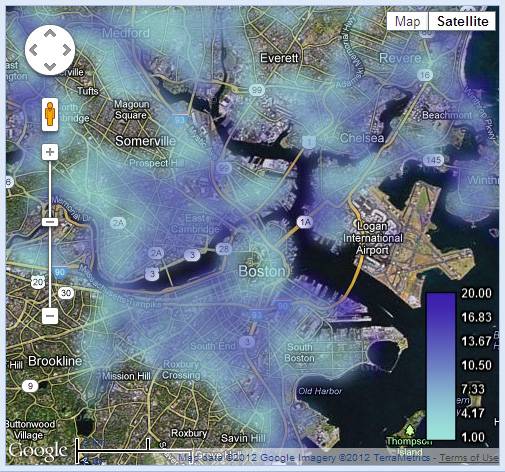Click the Somerville label
The height and width of the screenshot is (472, 505).
coord(145,141)
